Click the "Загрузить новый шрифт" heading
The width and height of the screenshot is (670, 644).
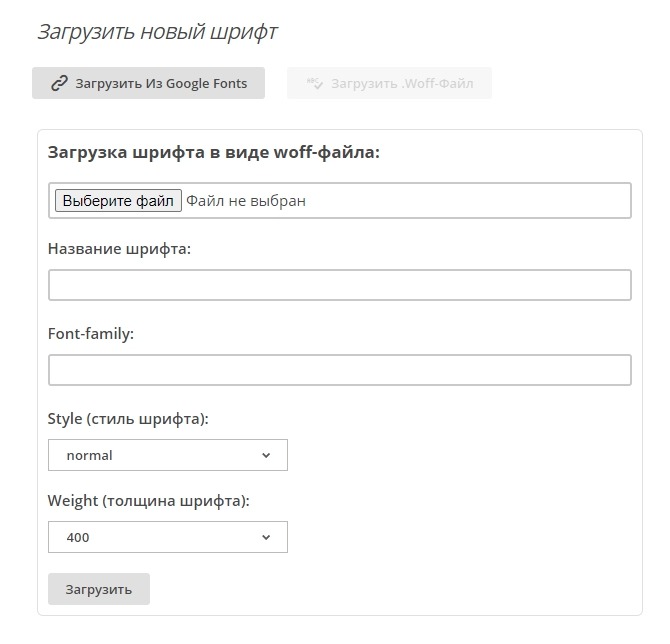click(x=157, y=32)
